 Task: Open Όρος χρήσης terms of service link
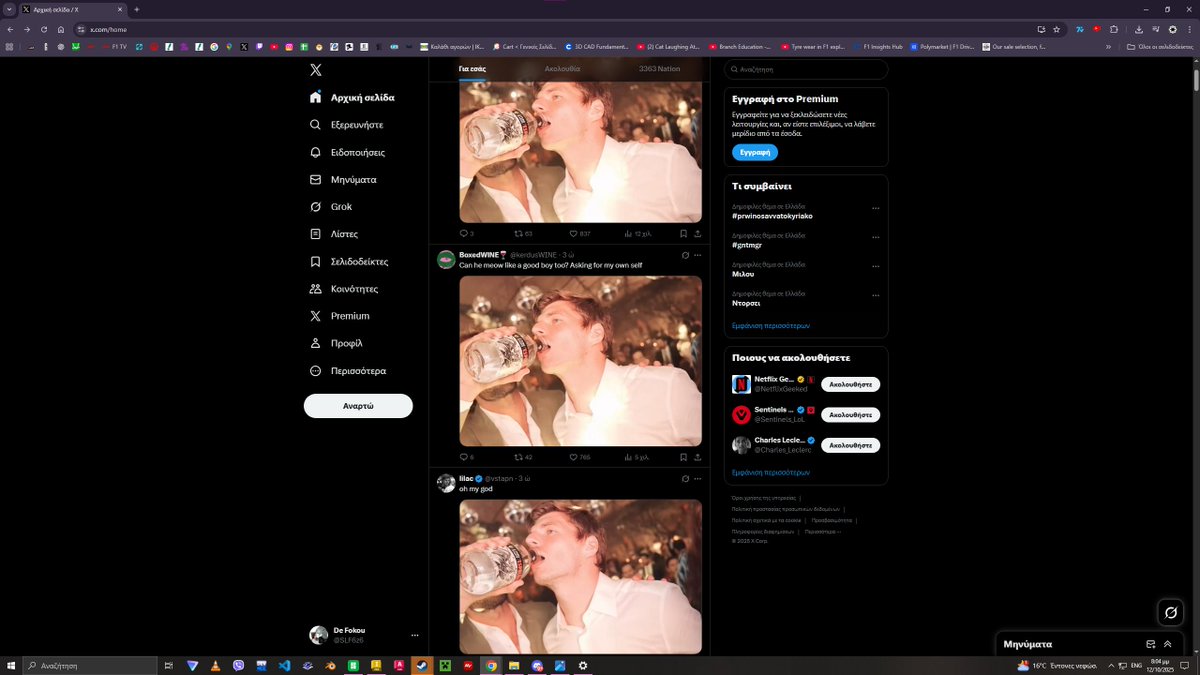click(x=764, y=497)
